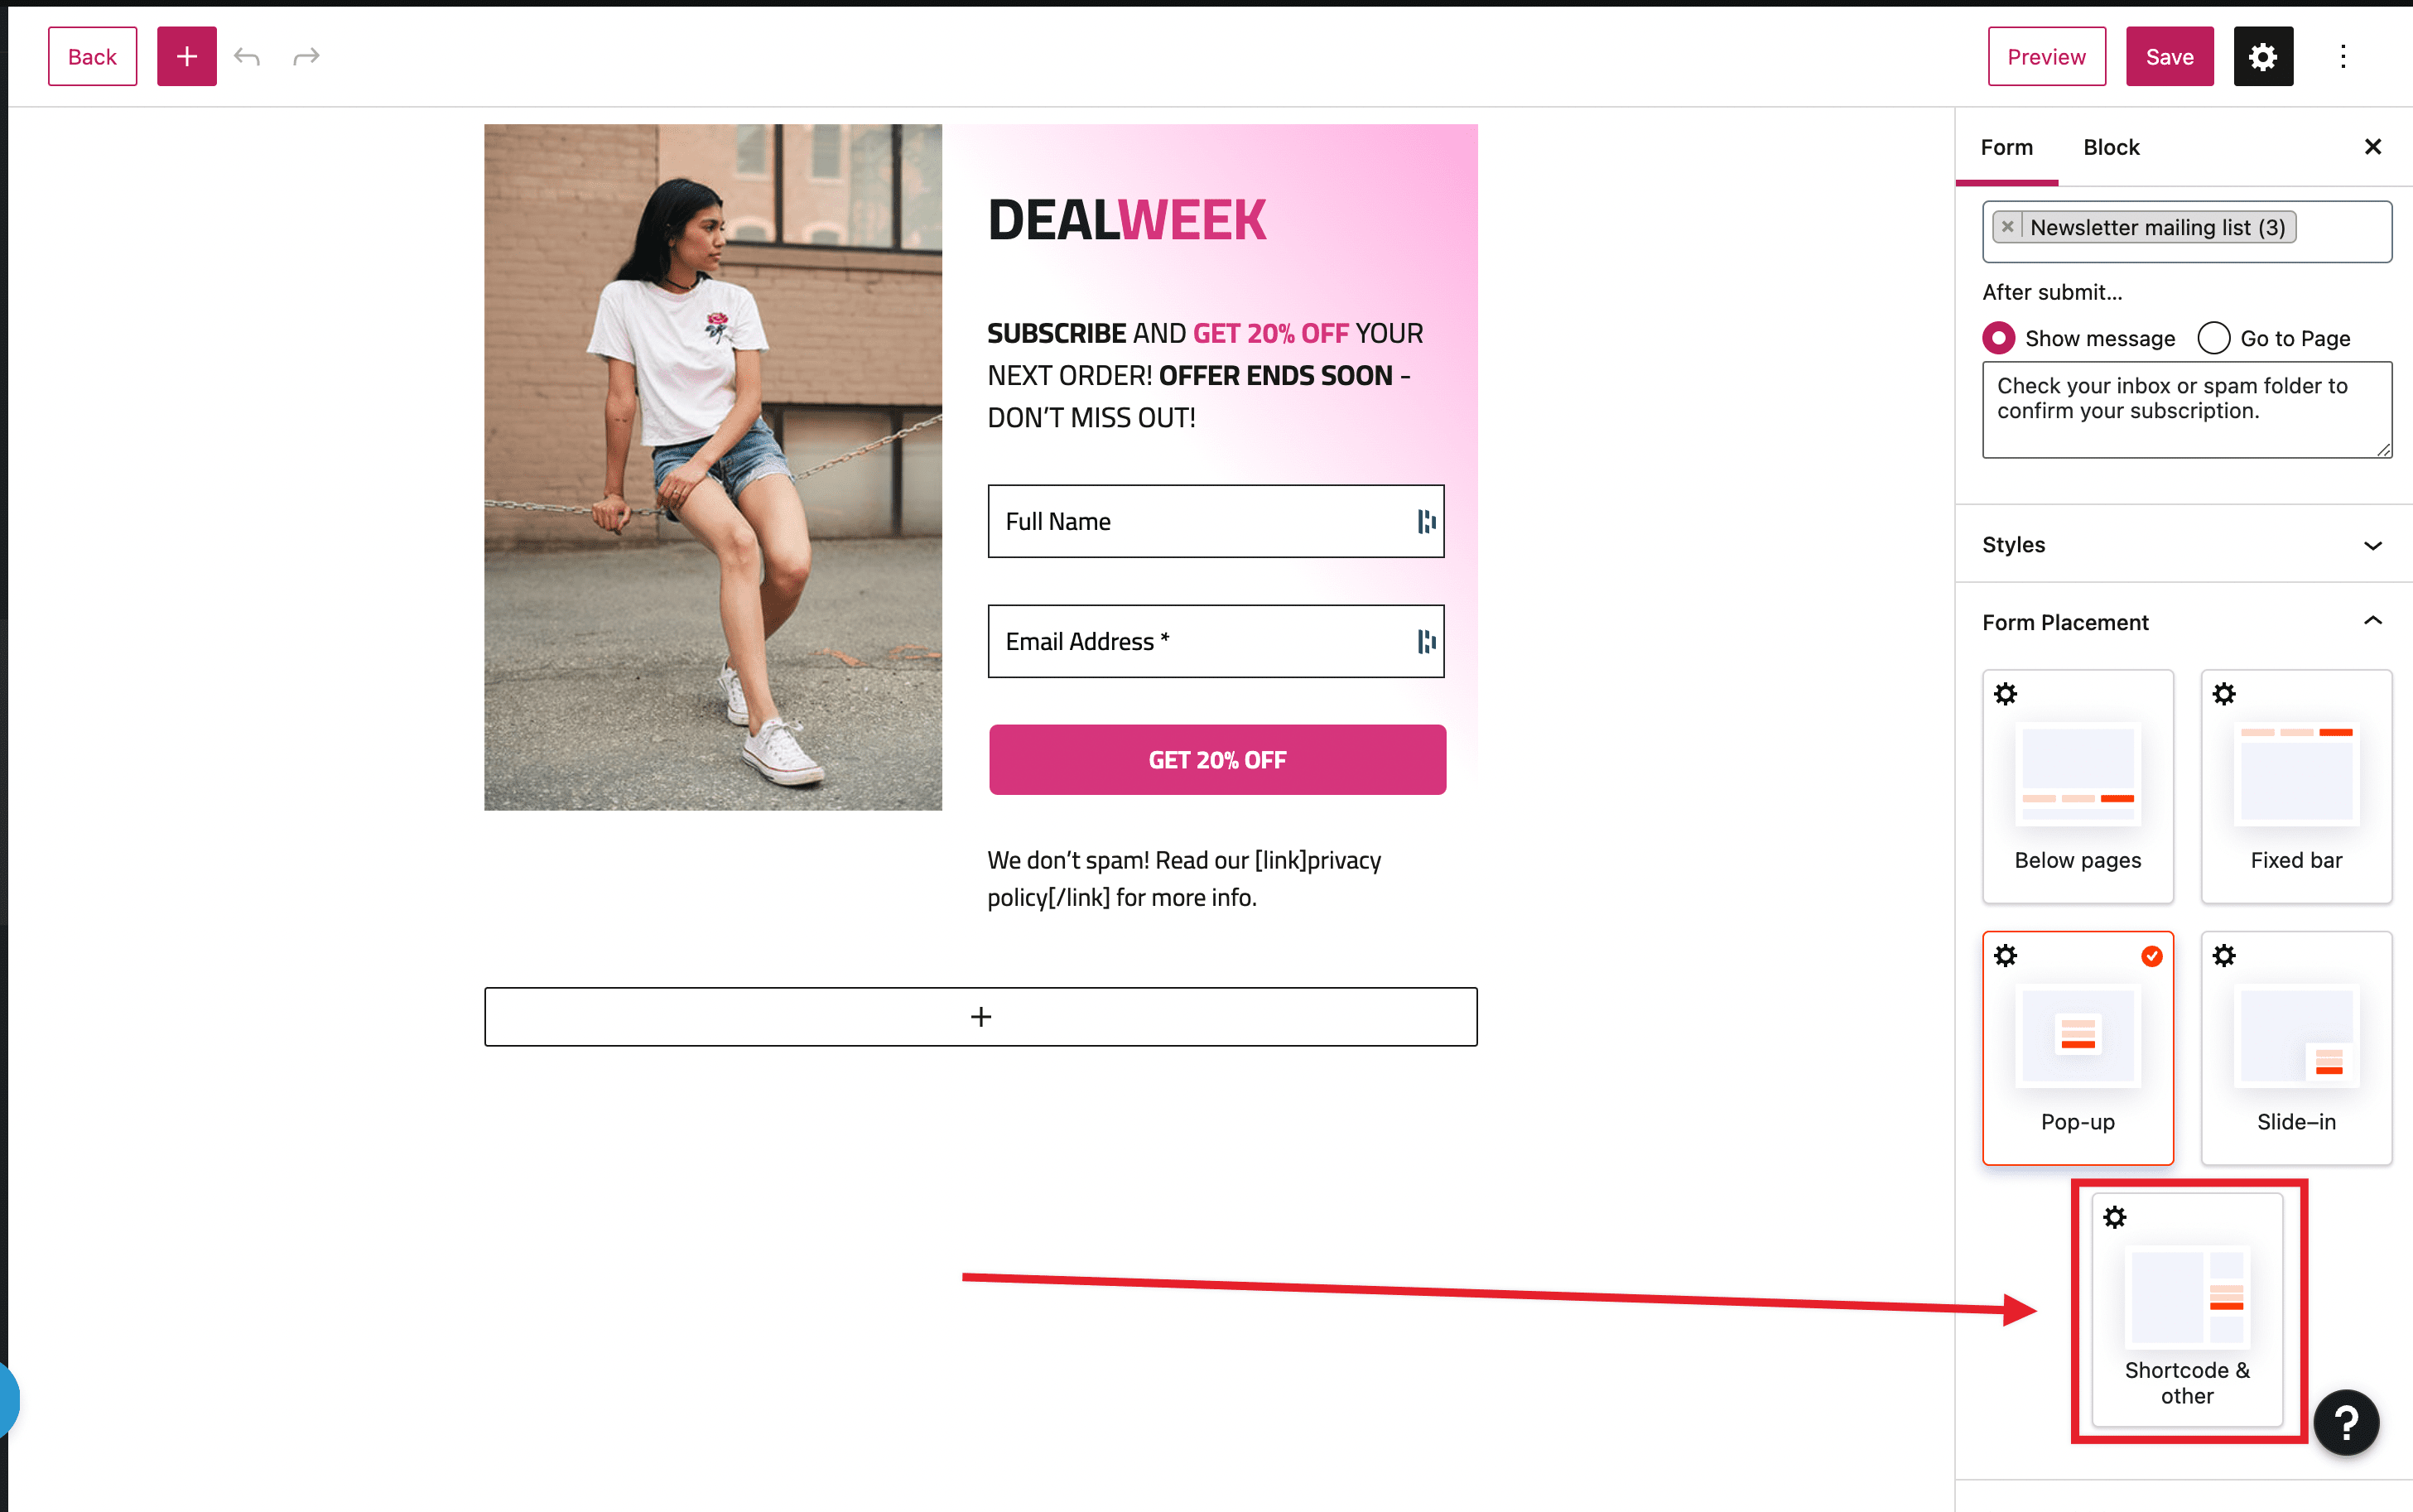Switch to the Block tab
The height and width of the screenshot is (1512, 2413).
click(2111, 147)
